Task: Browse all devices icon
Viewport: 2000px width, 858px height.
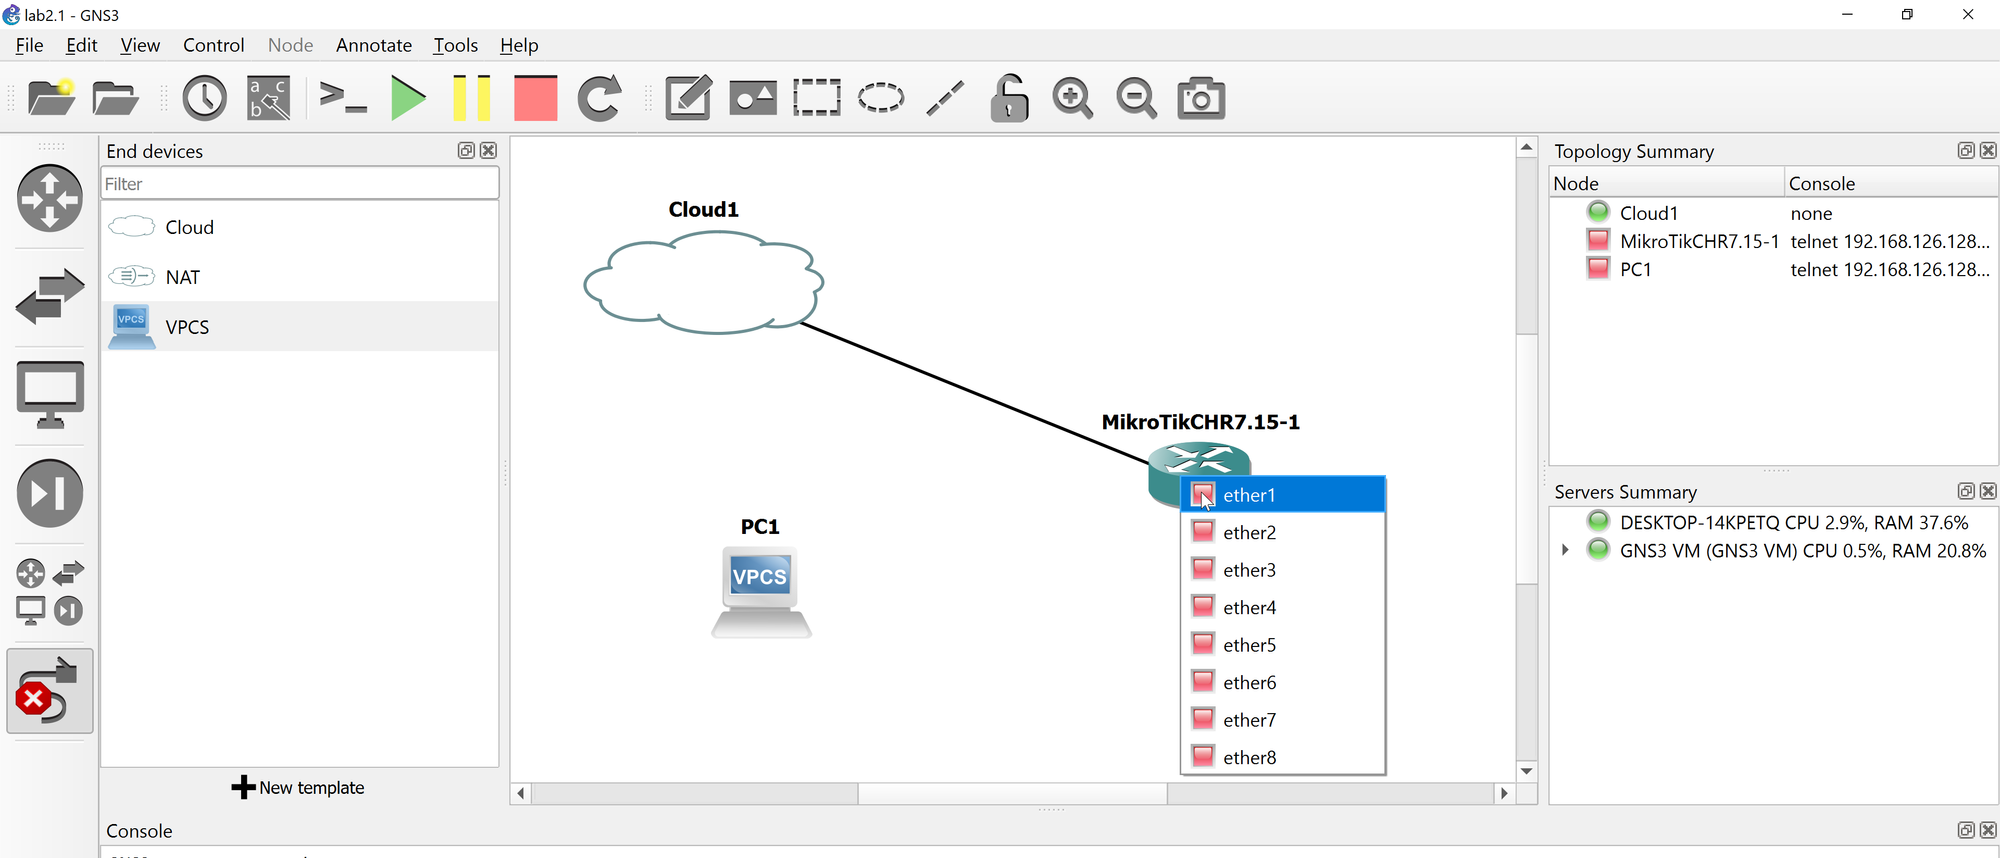Action: (x=50, y=591)
